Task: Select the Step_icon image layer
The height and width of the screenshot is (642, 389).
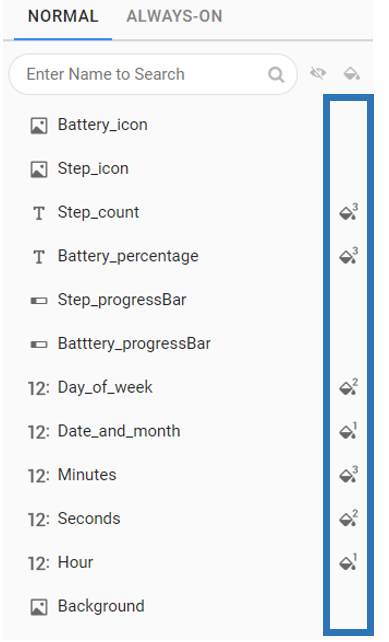Action: (164, 169)
